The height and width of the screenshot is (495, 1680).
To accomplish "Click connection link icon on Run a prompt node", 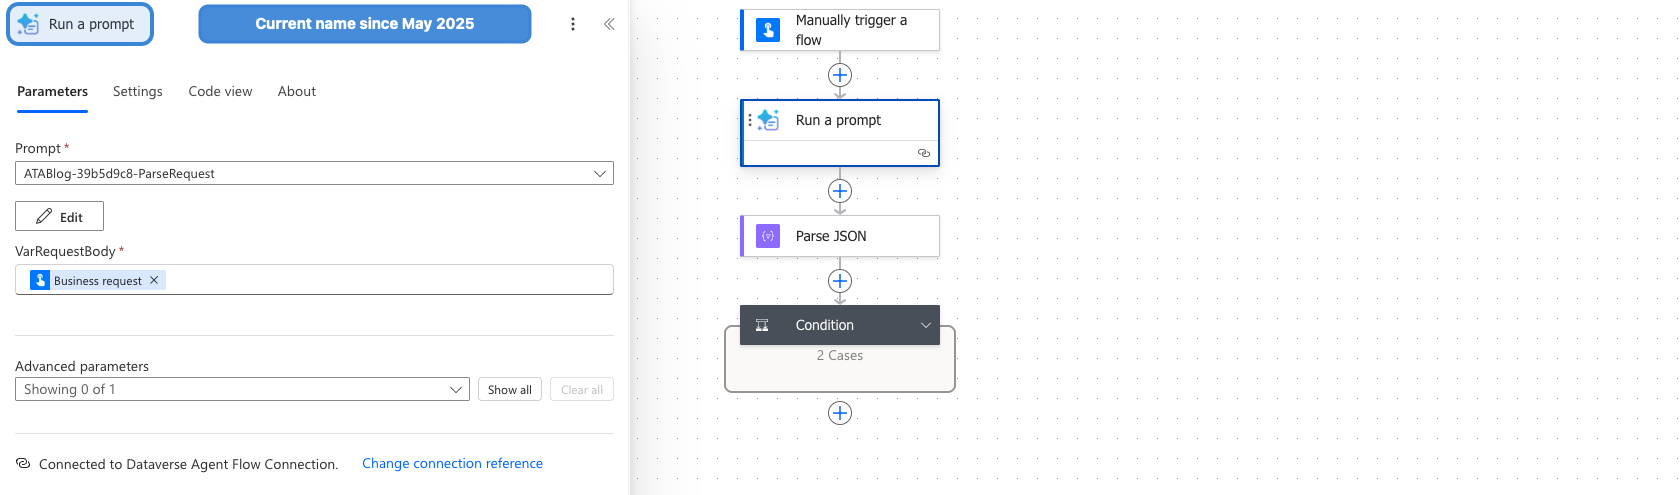I will click(x=924, y=153).
